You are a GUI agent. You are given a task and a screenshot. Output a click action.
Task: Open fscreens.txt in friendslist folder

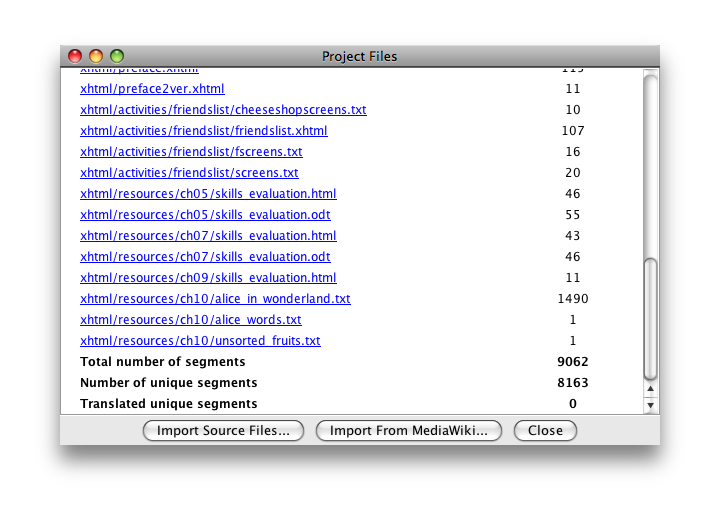coord(191,152)
